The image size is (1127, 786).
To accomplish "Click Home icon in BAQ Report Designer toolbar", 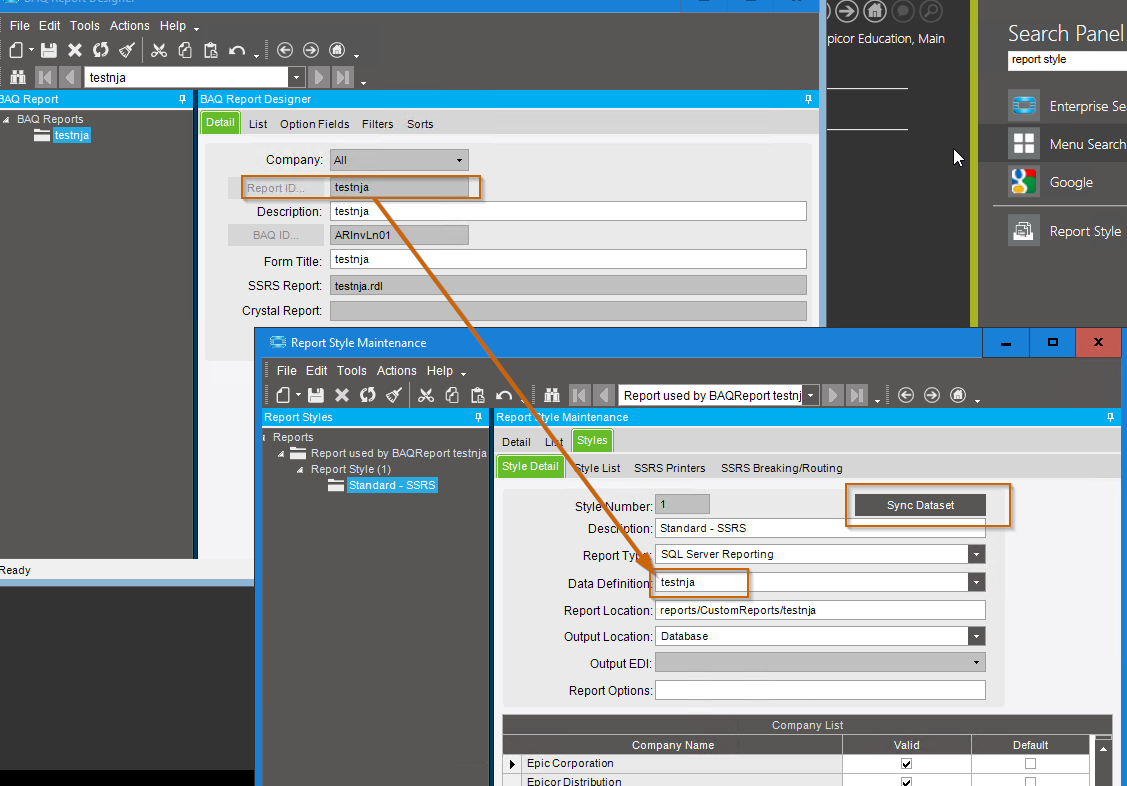I will point(336,50).
